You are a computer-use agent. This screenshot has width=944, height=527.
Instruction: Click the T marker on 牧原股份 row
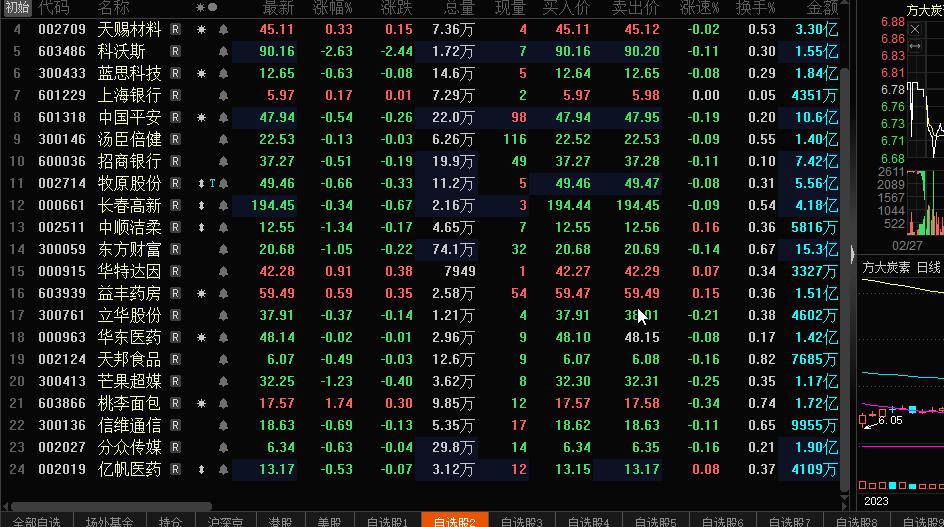[x=212, y=184]
